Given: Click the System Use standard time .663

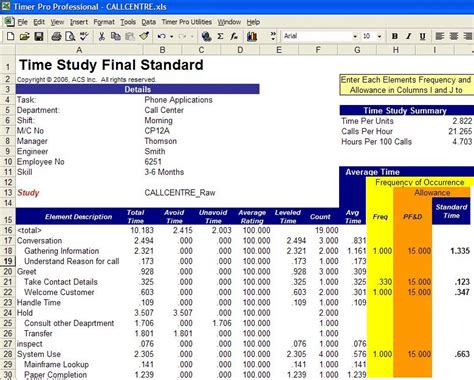Looking at the screenshot, I should click(462, 354).
